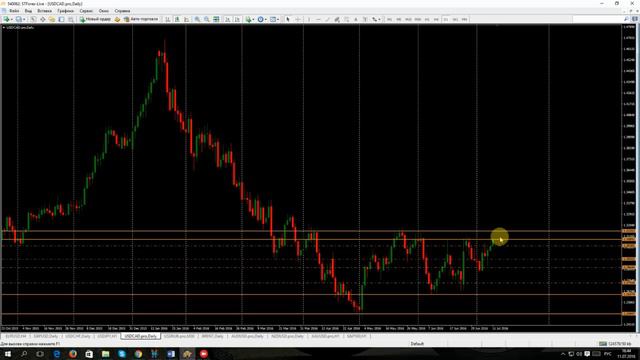
Task: Switch timeframe to H4
Action: (436, 19)
